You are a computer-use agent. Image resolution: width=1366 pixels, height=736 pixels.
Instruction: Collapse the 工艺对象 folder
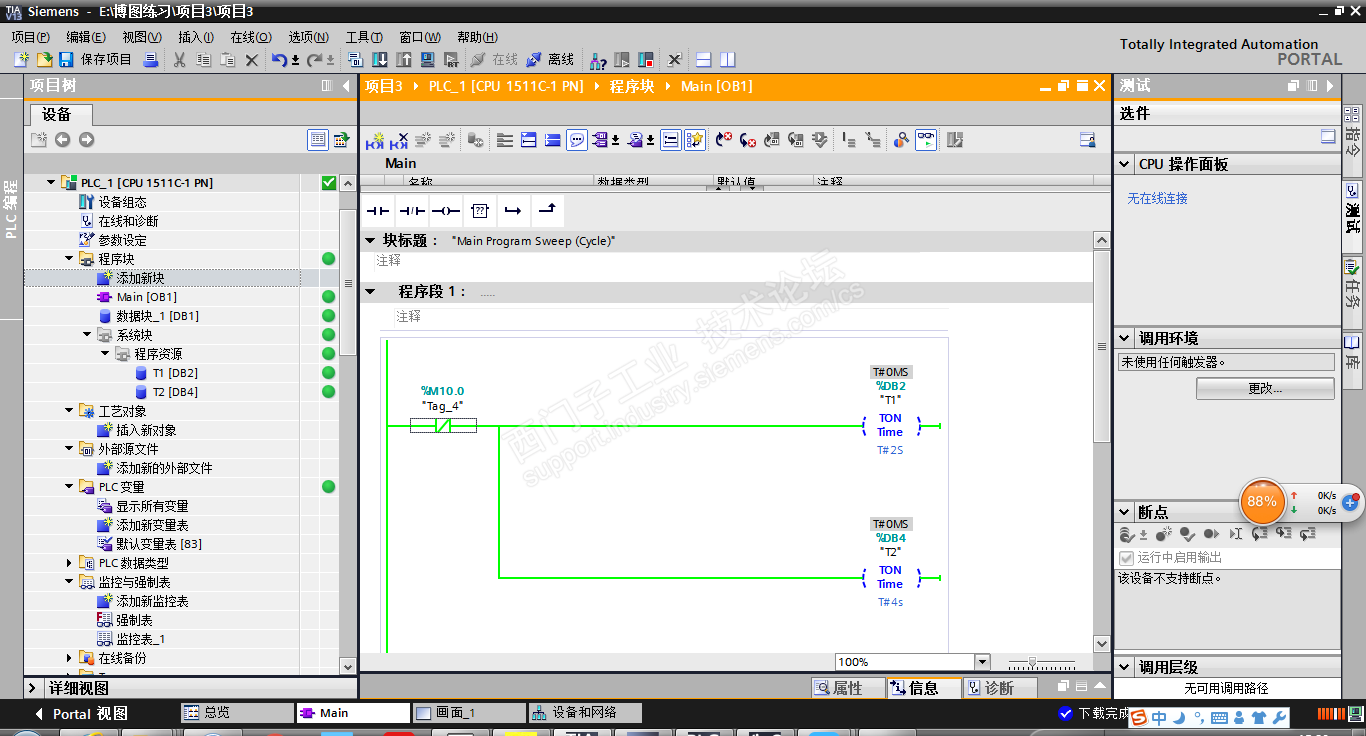point(69,411)
